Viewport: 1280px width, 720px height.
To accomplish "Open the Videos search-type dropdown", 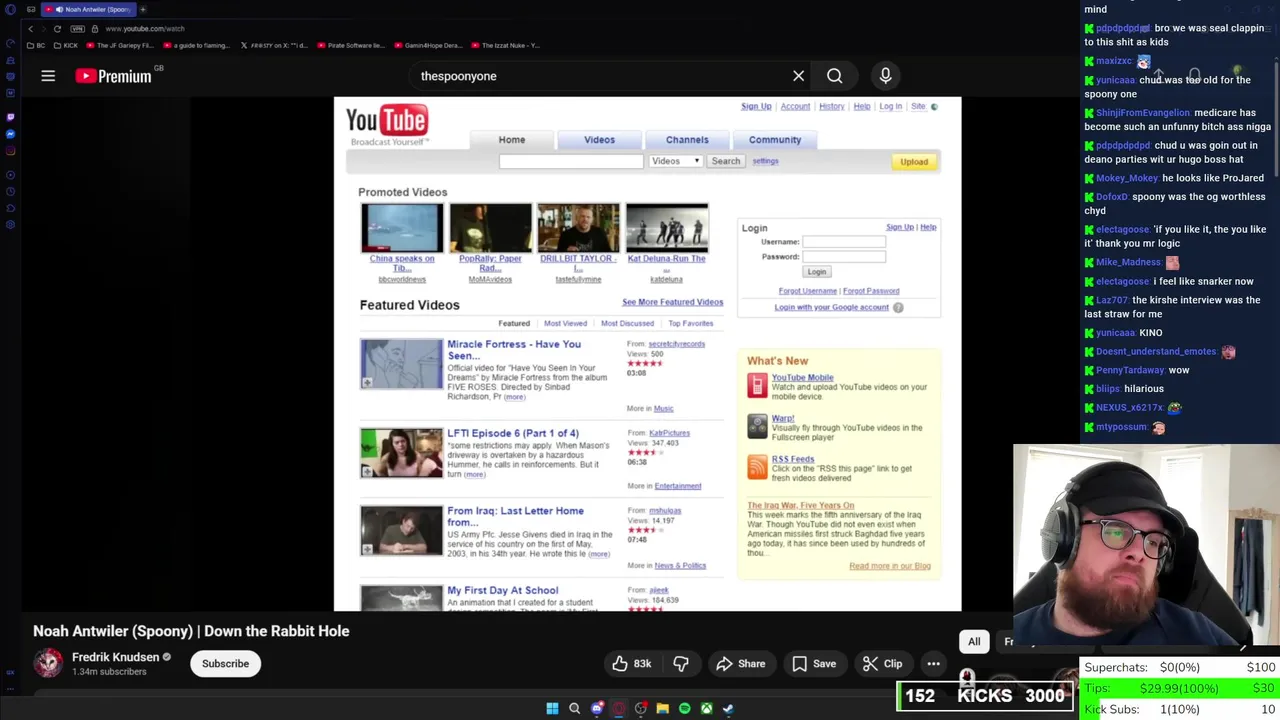I will 676,161.
